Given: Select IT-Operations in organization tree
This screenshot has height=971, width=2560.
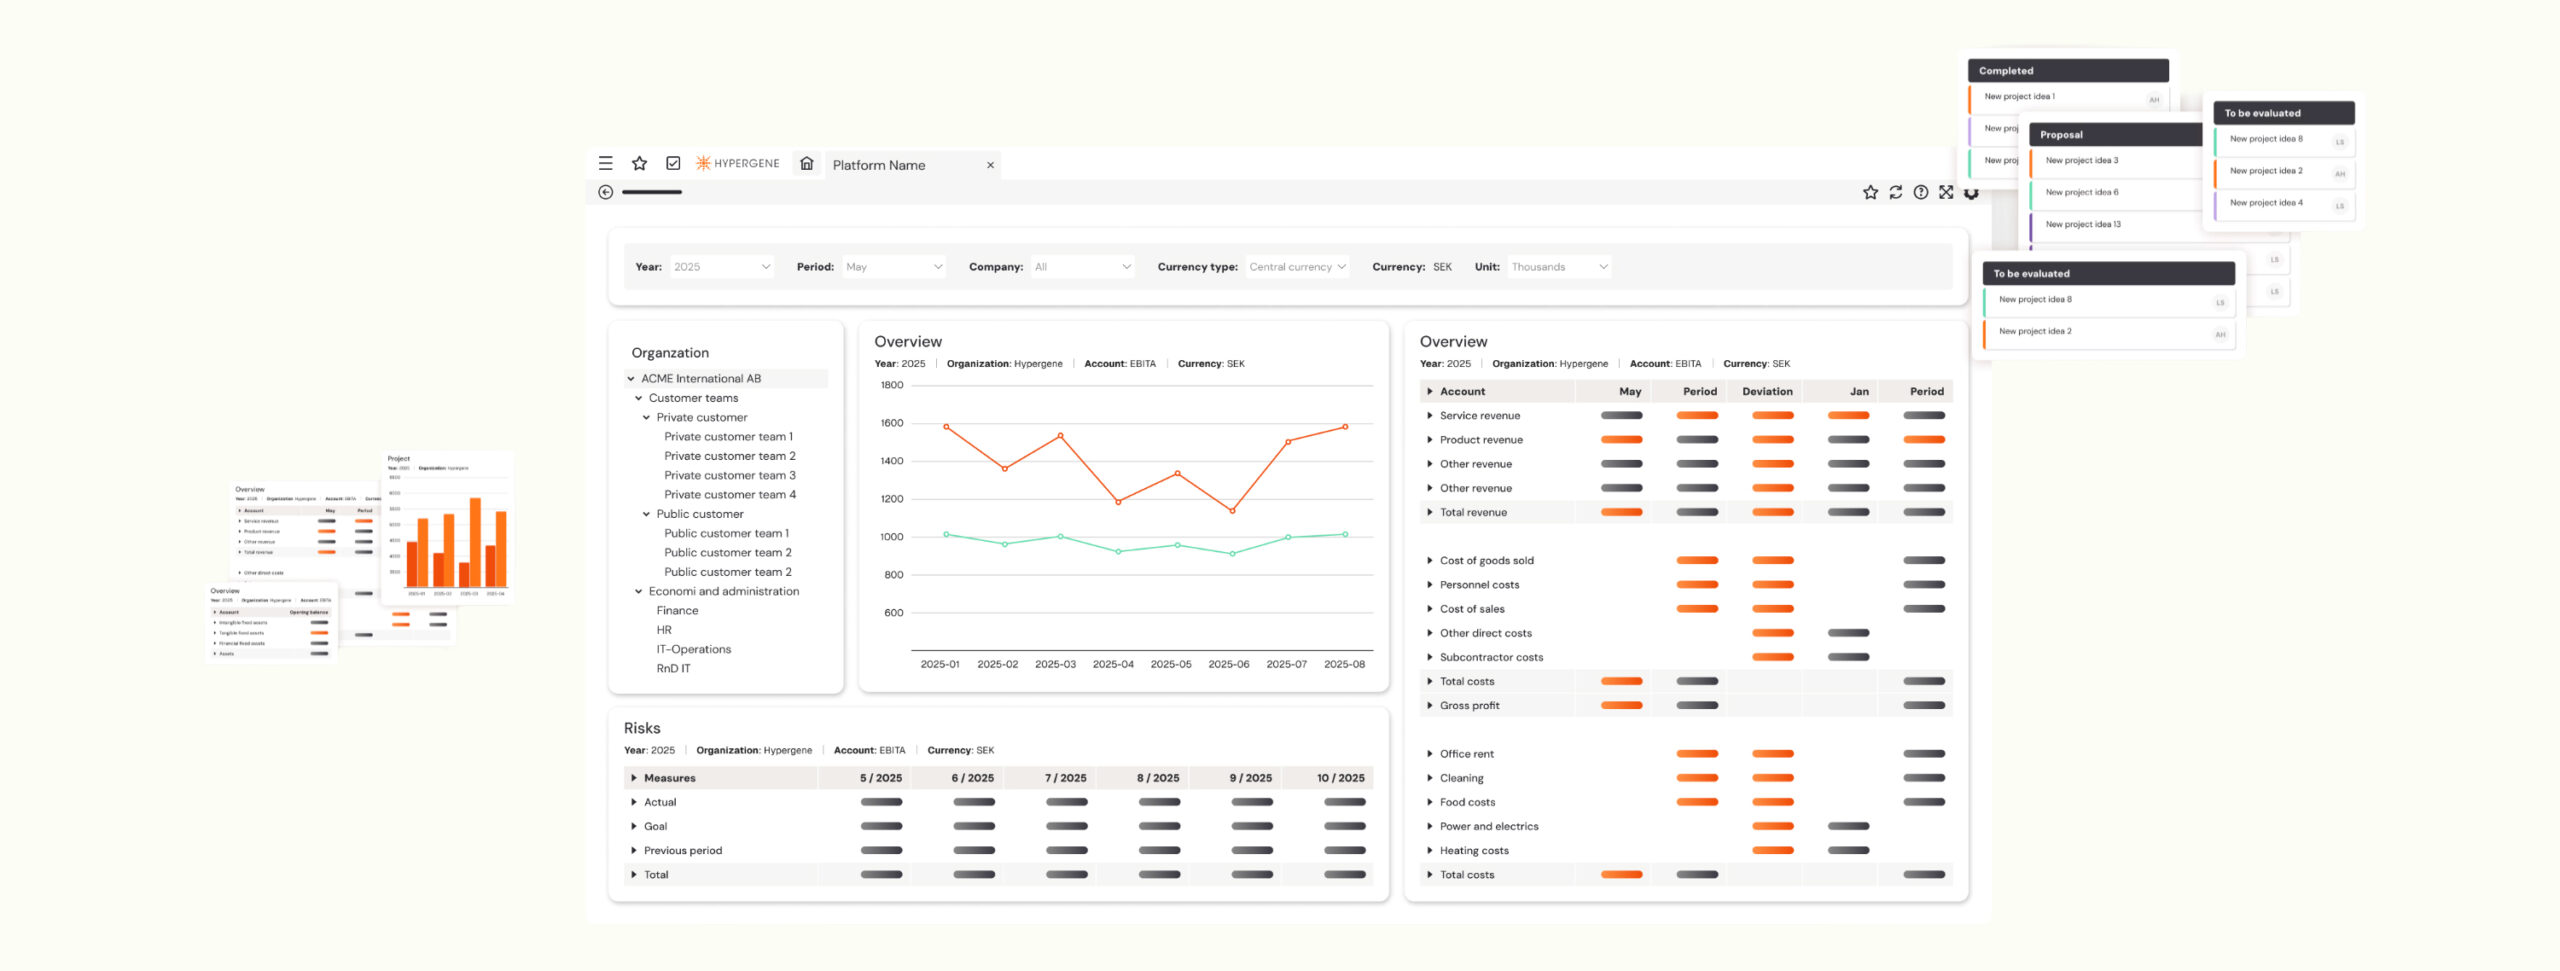Looking at the screenshot, I should coord(693,649).
